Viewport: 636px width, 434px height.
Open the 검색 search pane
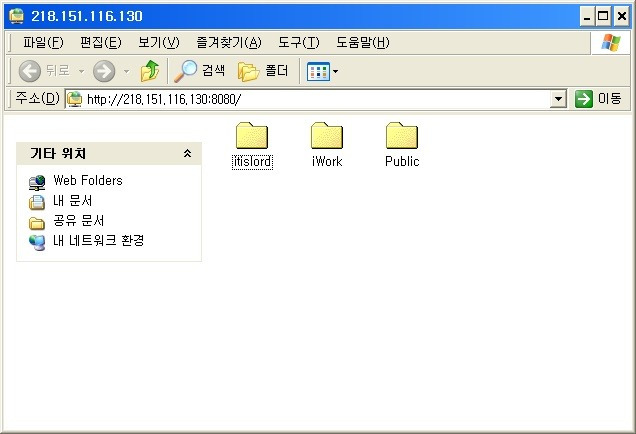[x=200, y=71]
